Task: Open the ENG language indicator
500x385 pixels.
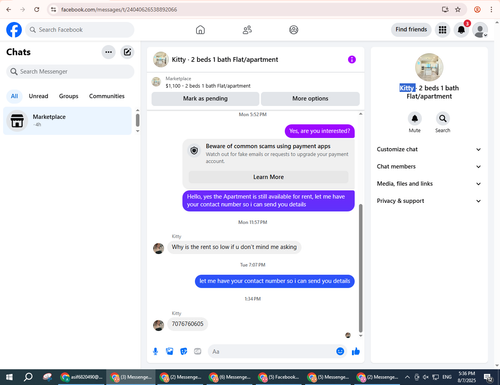Action: pos(447,377)
